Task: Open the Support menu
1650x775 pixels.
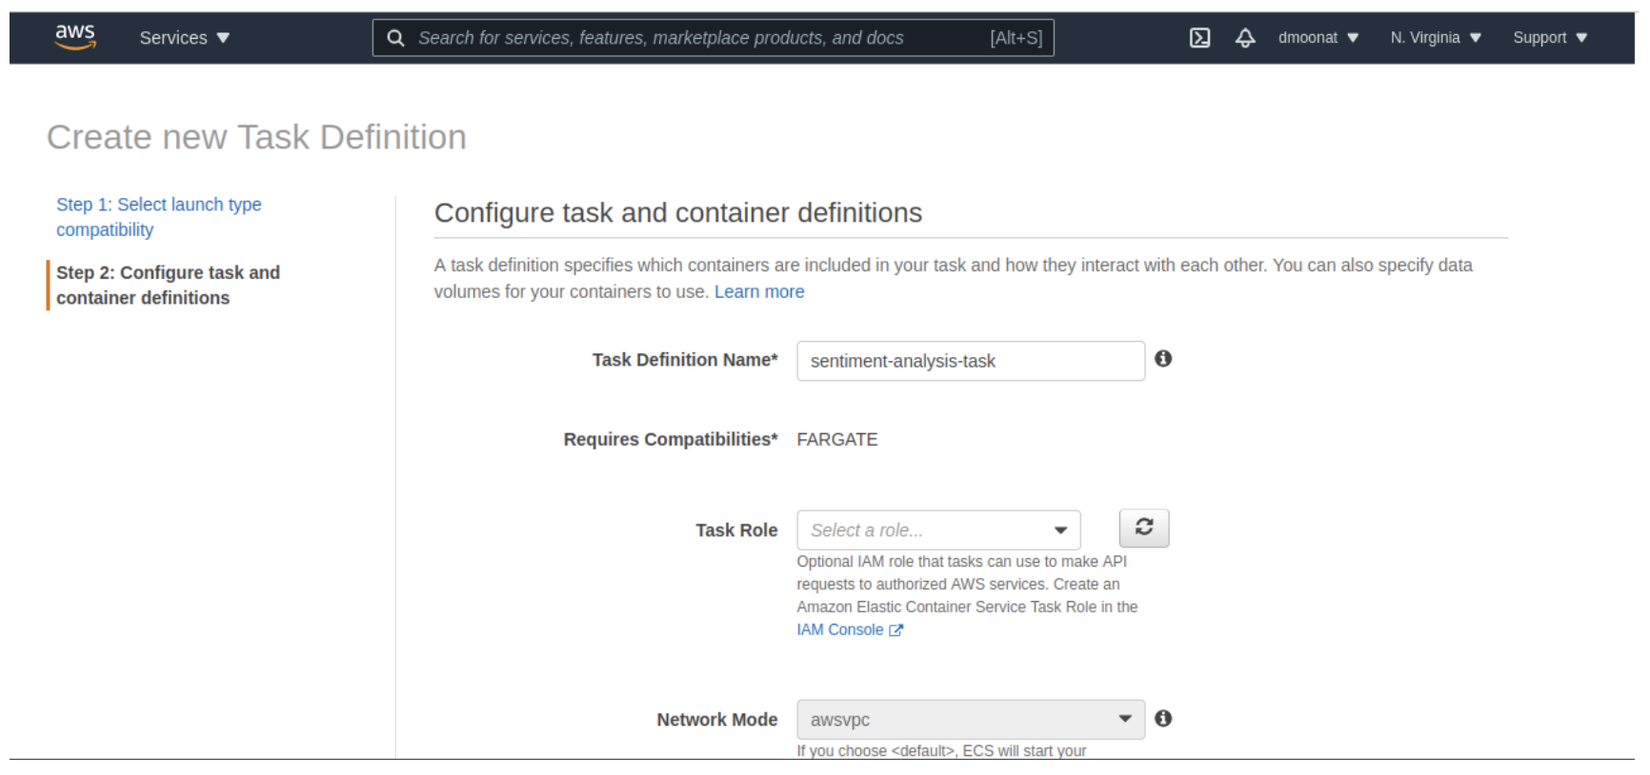Action: point(1549,38)
